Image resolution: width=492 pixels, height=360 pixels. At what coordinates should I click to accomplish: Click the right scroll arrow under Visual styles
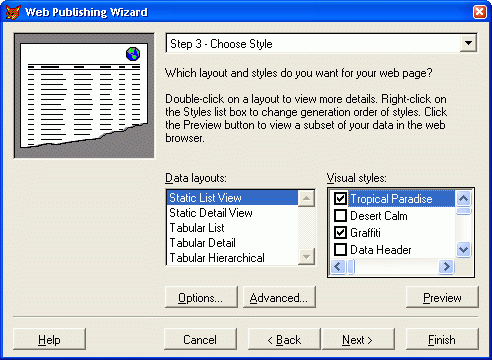point(446,267)
